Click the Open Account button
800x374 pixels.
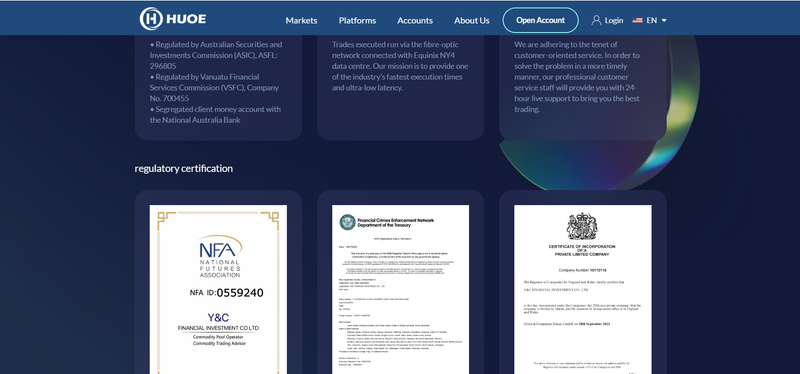pos(540,20)
